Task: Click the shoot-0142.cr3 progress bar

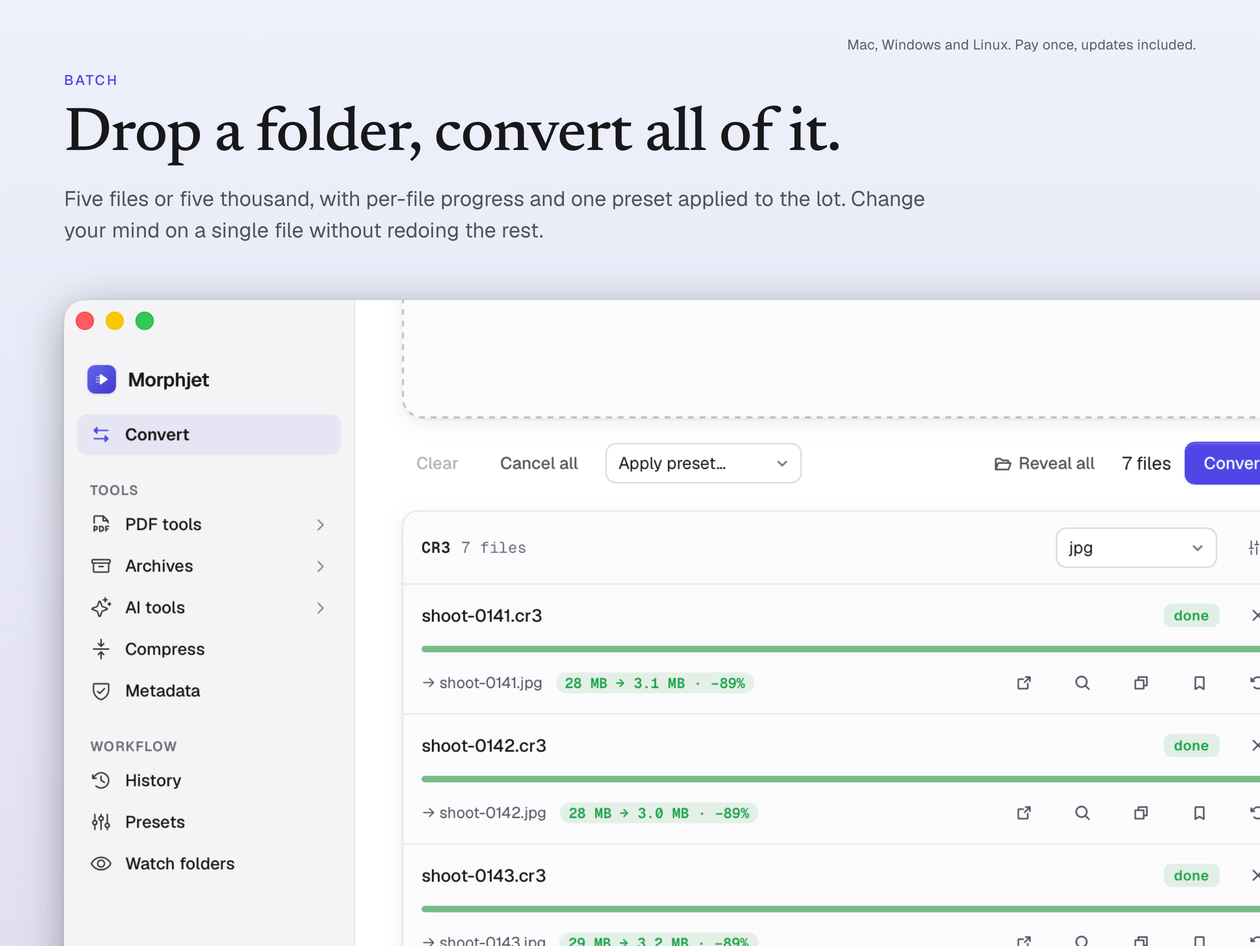Action: tap(841, 779)
